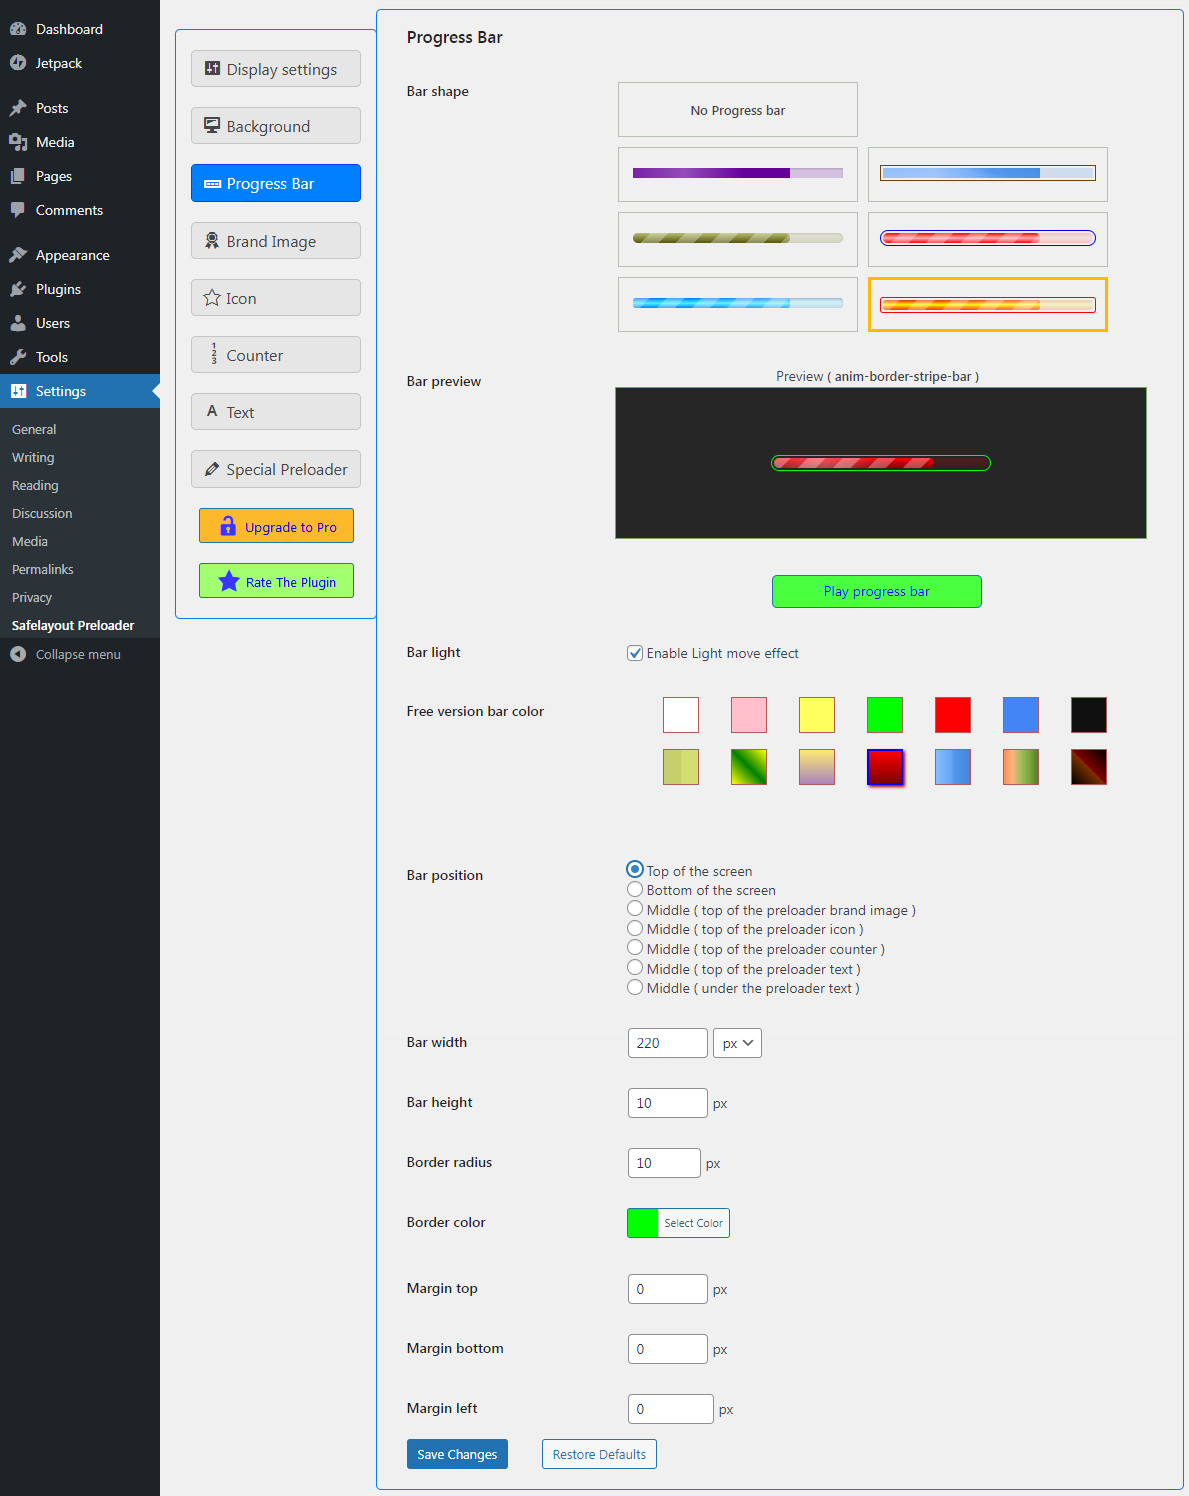1189x1496 pixels.
Task: Click the Display settings sliders icon
Action: [212, 69]
